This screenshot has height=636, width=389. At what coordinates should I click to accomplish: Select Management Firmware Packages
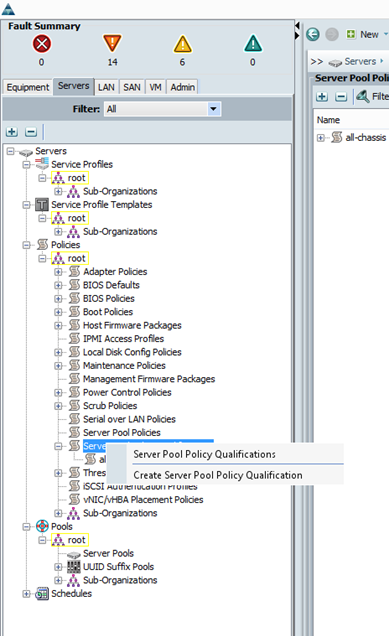click(x=149, y=379)
